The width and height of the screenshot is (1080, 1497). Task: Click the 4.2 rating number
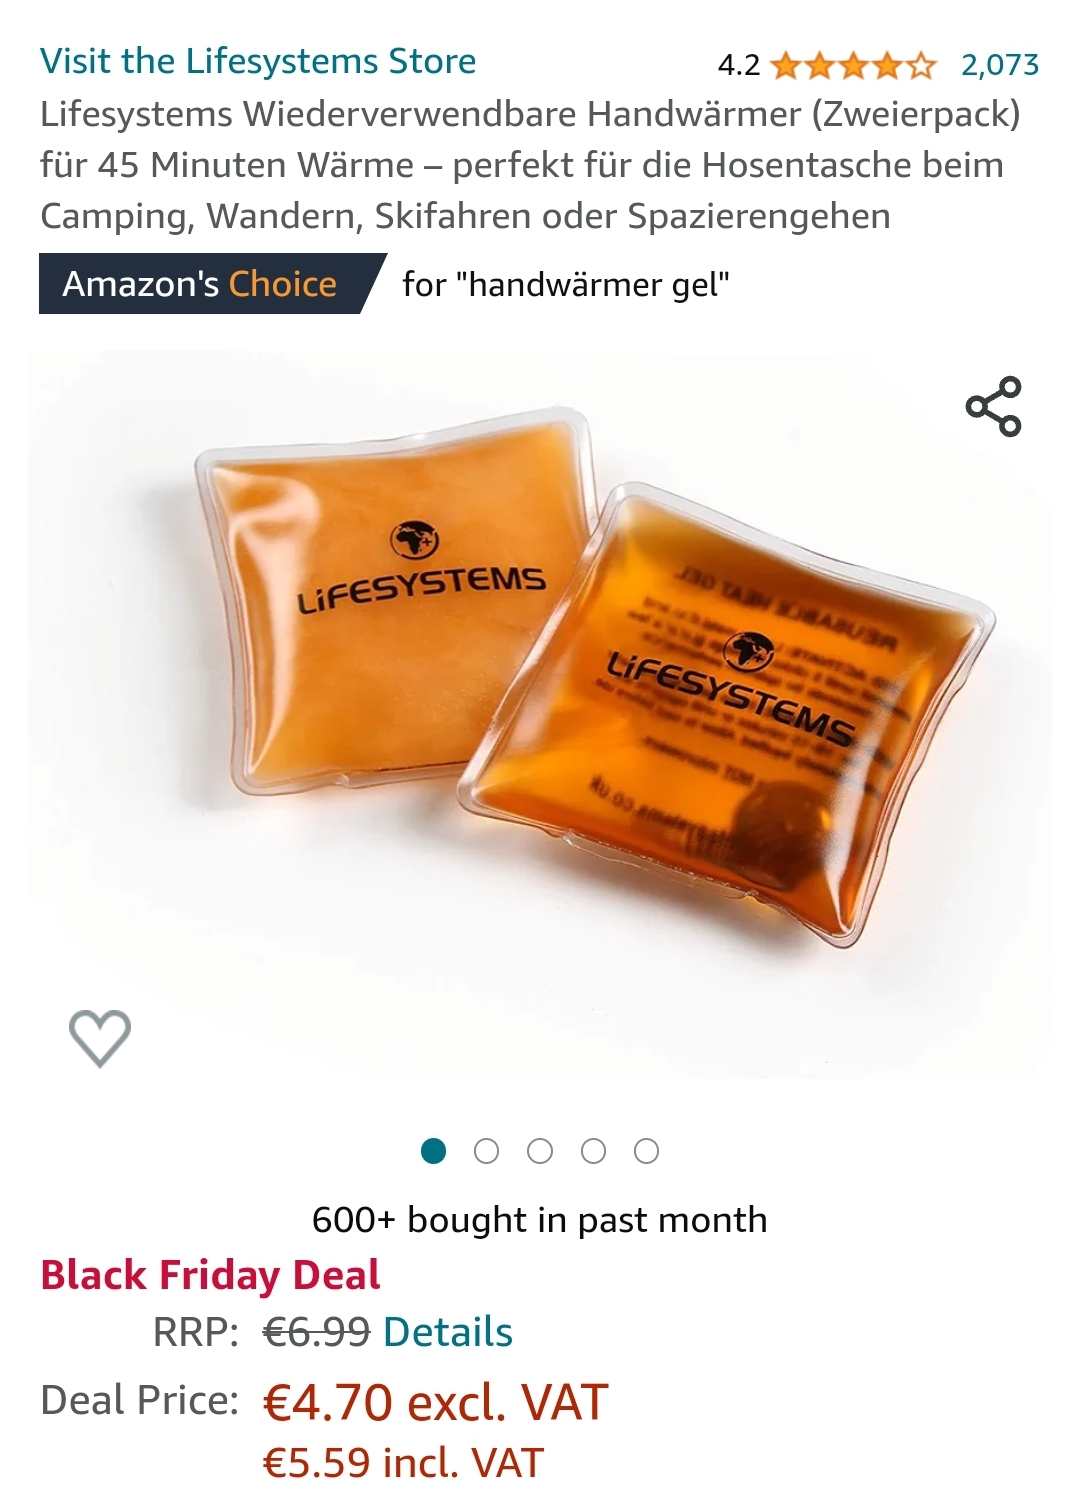pyautogui.click(x=739, y=66)
